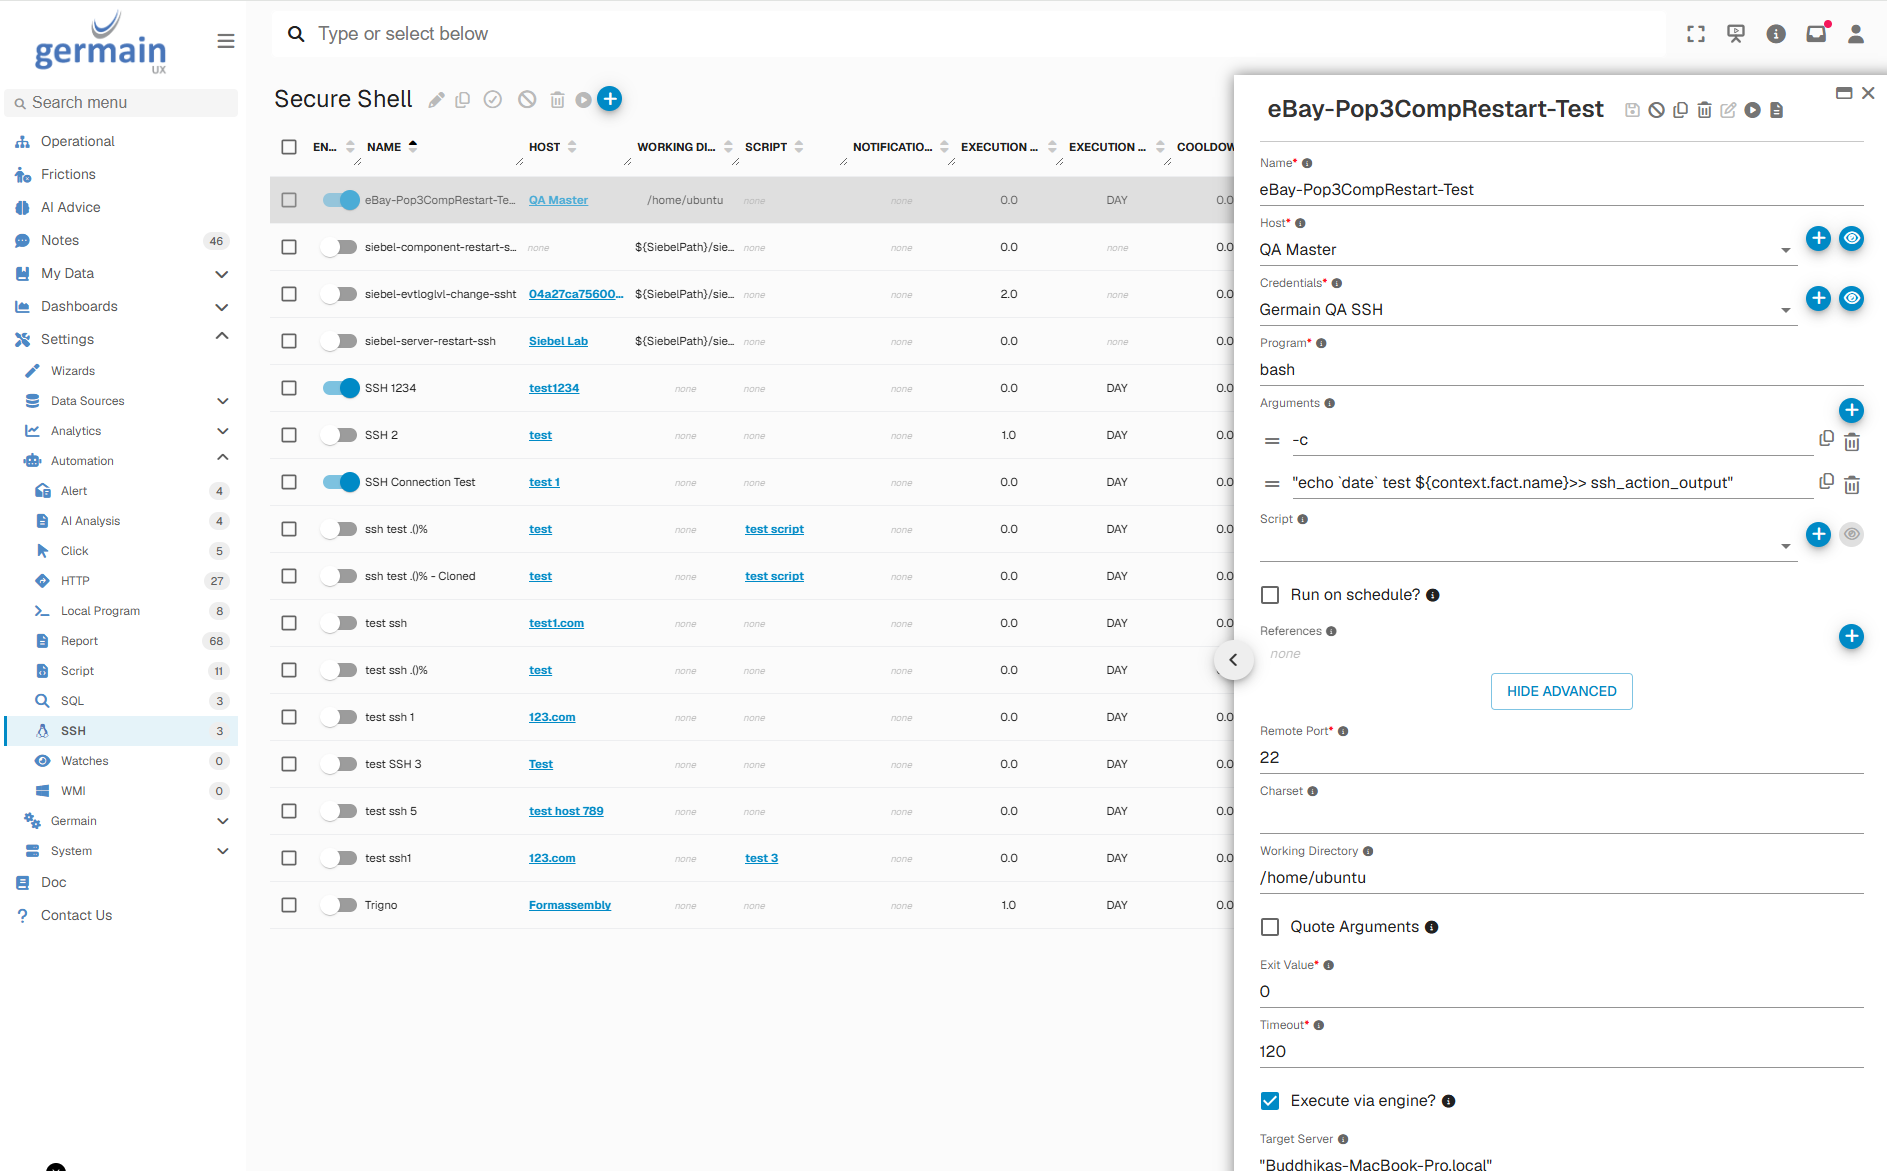Add new Credentials with the plus button

1818,298
